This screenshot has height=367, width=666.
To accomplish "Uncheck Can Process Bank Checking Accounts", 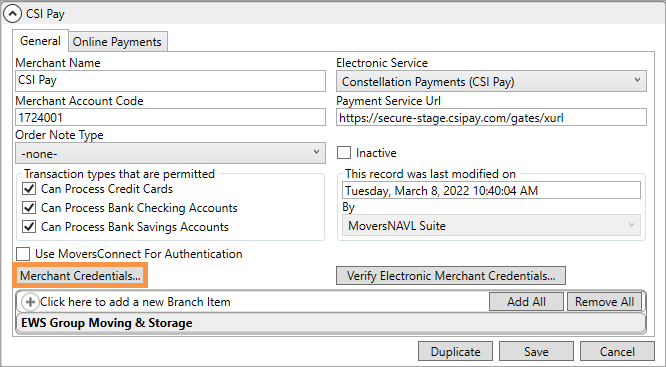I will [28, 208].
